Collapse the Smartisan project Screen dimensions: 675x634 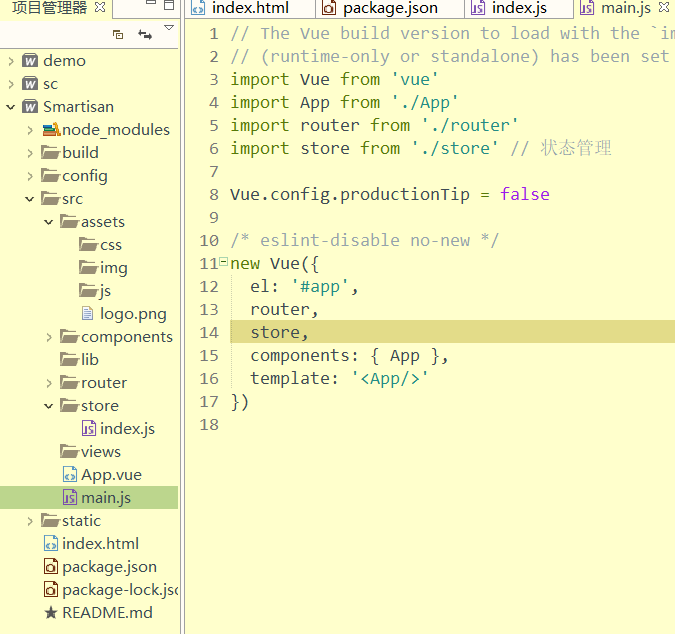pos(11,107)
